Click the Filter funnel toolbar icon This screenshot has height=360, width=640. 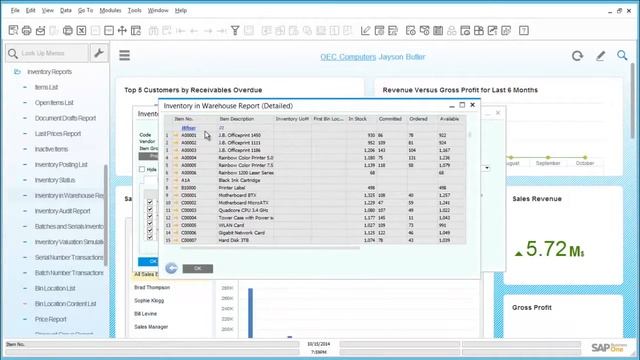coord(235,30)
